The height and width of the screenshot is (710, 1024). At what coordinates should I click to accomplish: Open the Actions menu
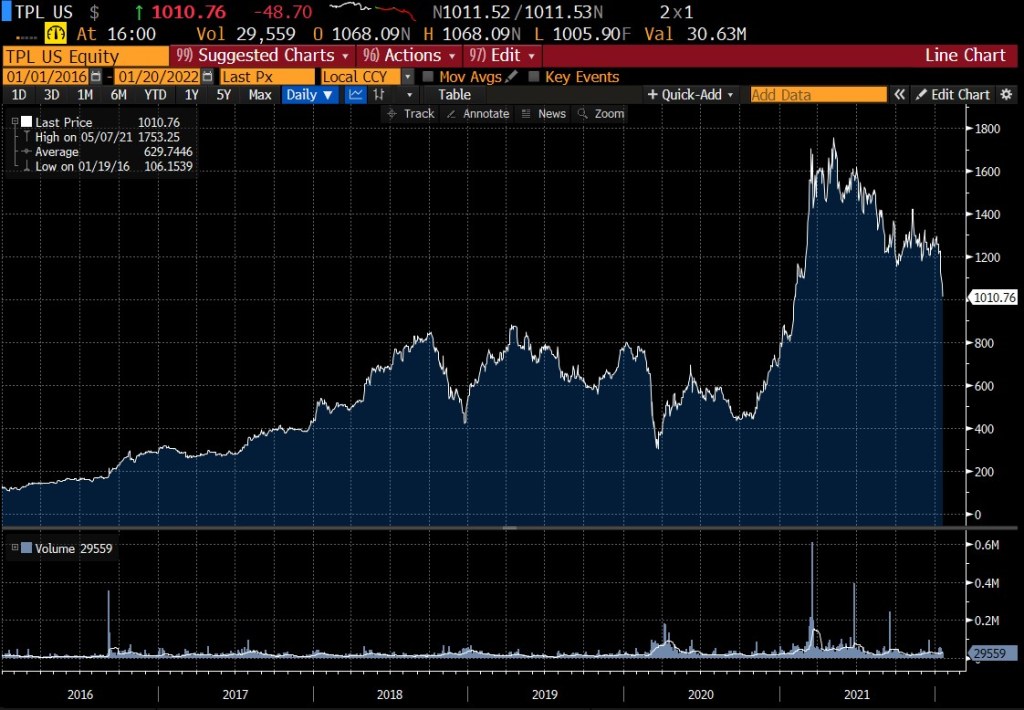[410, 56]
